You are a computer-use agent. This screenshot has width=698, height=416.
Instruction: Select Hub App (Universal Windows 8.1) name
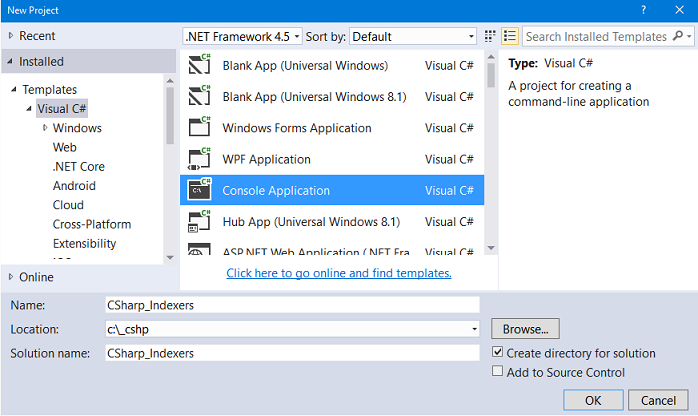(x=311, y=222)
